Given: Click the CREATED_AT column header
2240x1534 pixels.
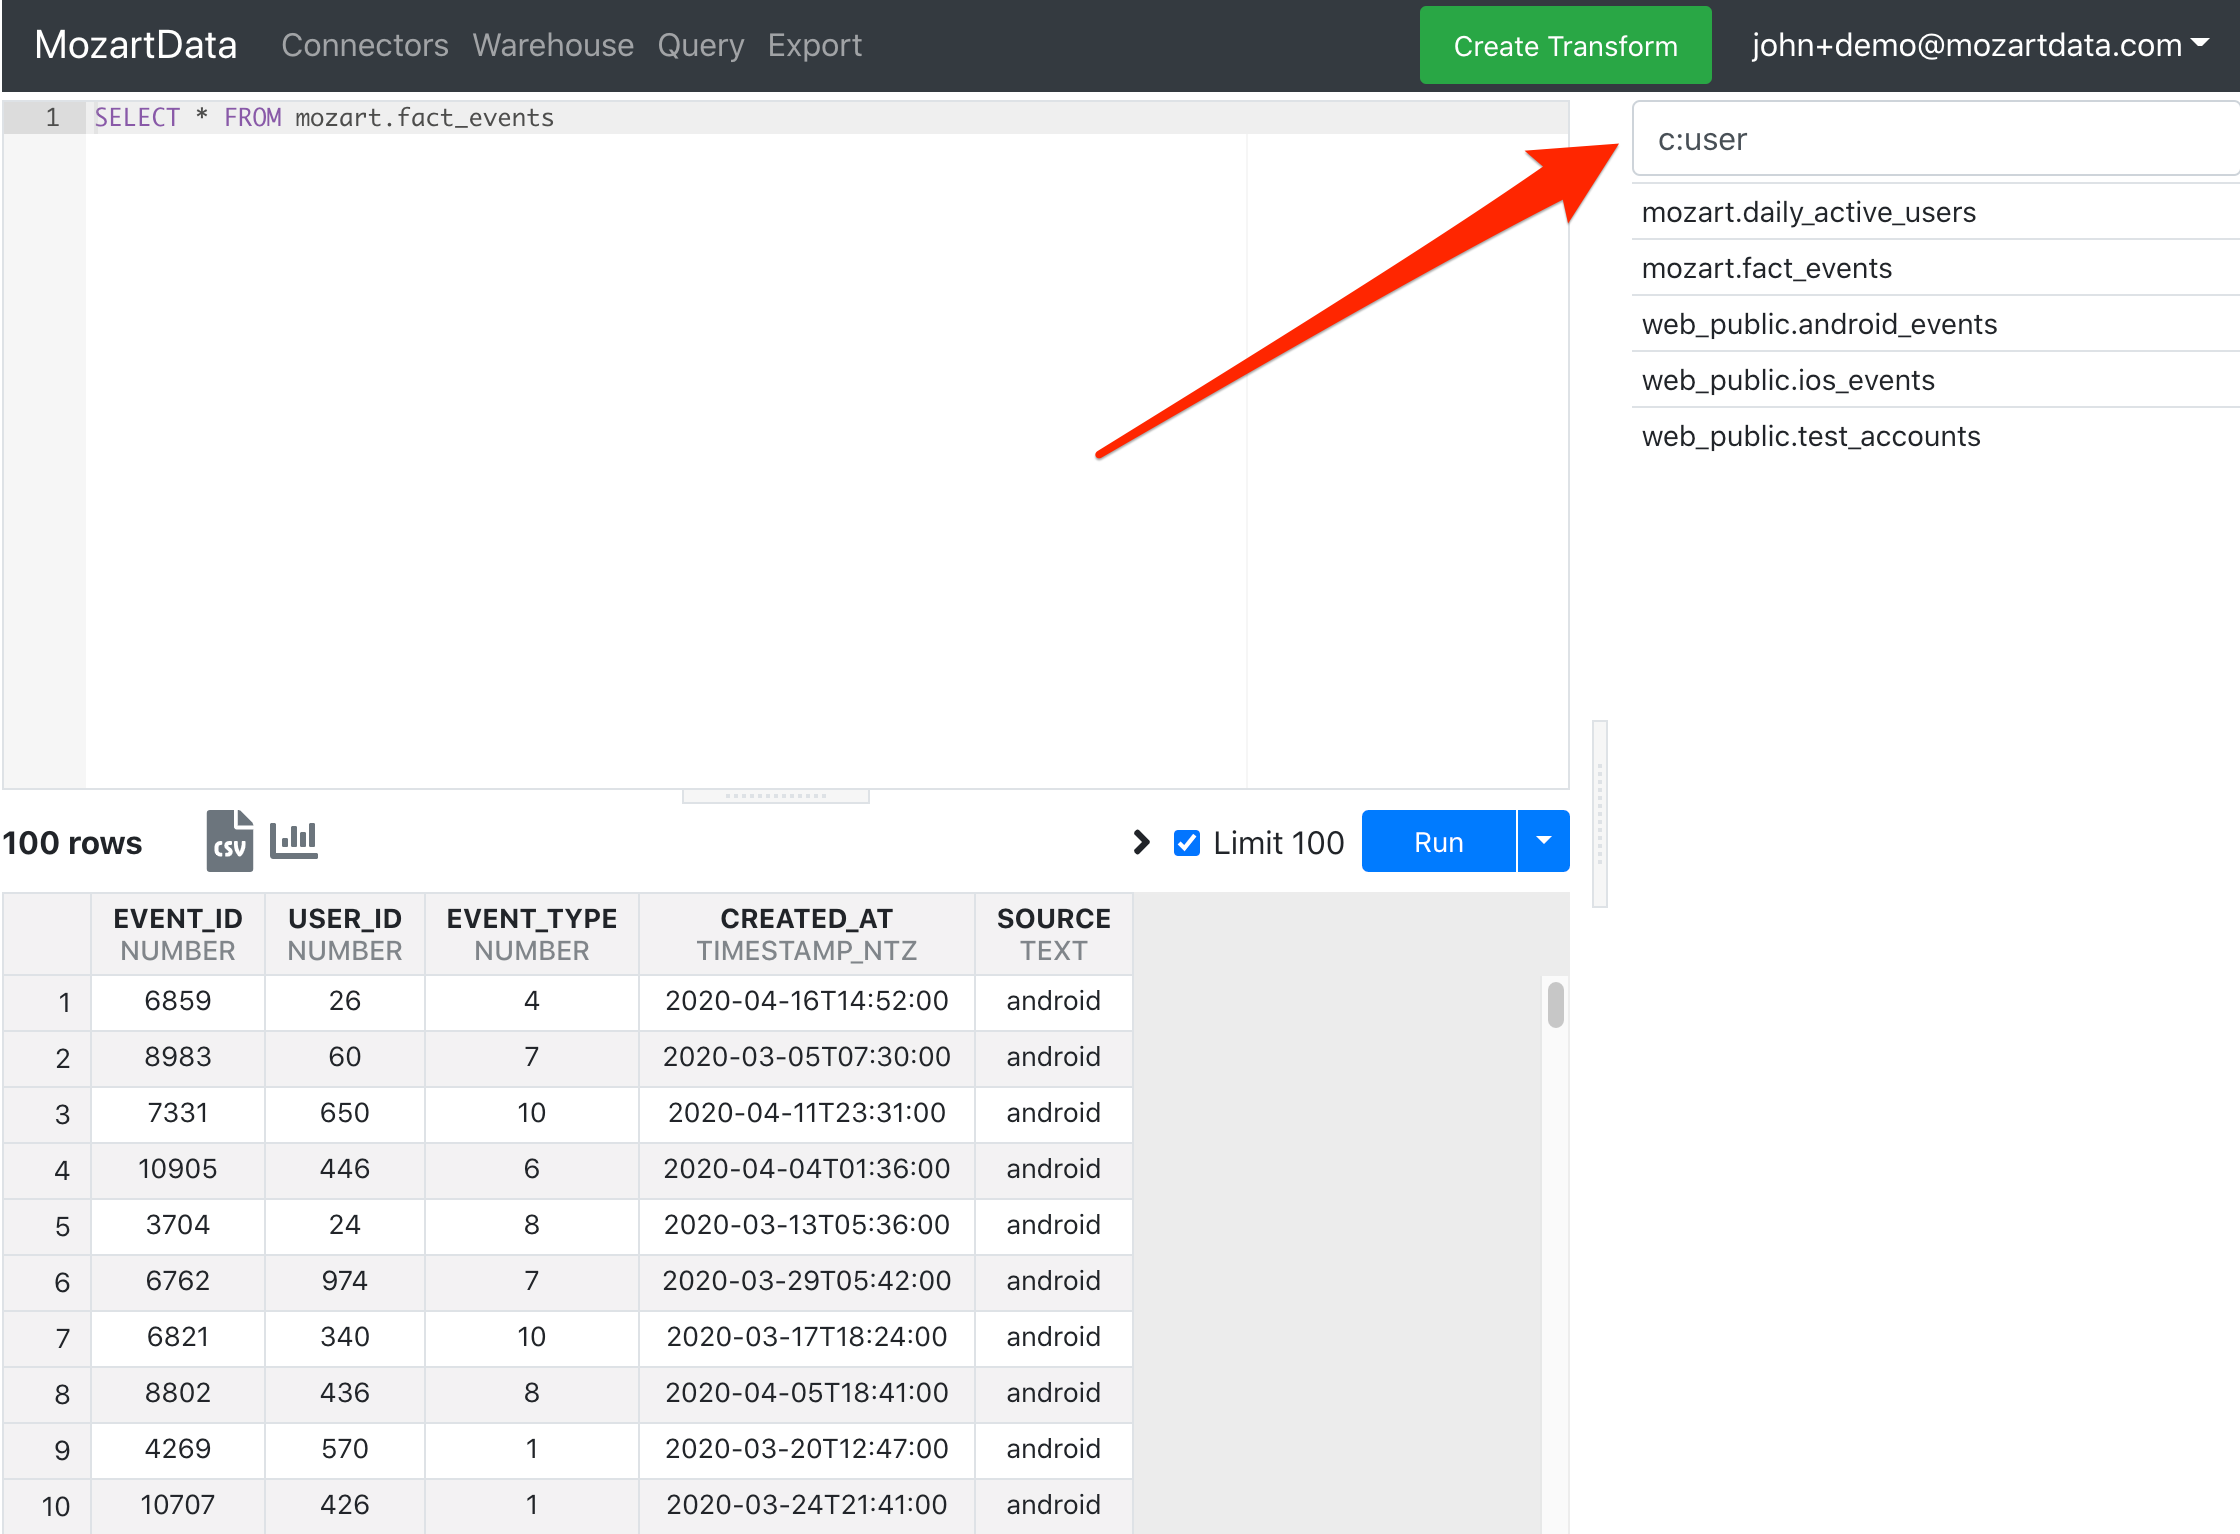Looking at the screenshot, I should tap(807, 934).
